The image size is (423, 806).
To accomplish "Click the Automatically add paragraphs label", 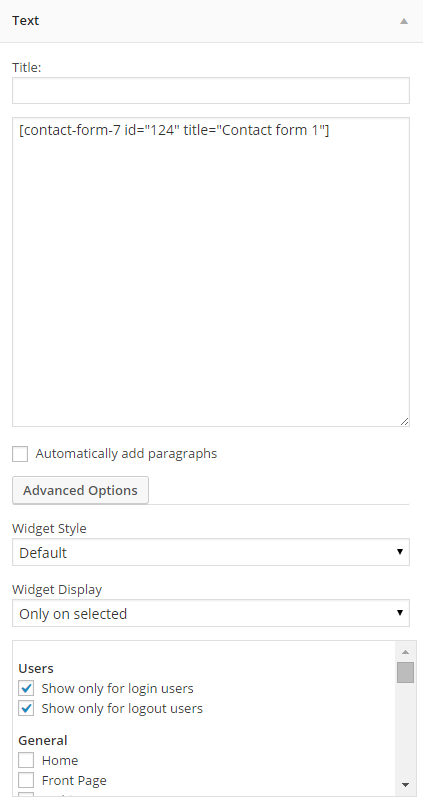I will click(126, 454).
